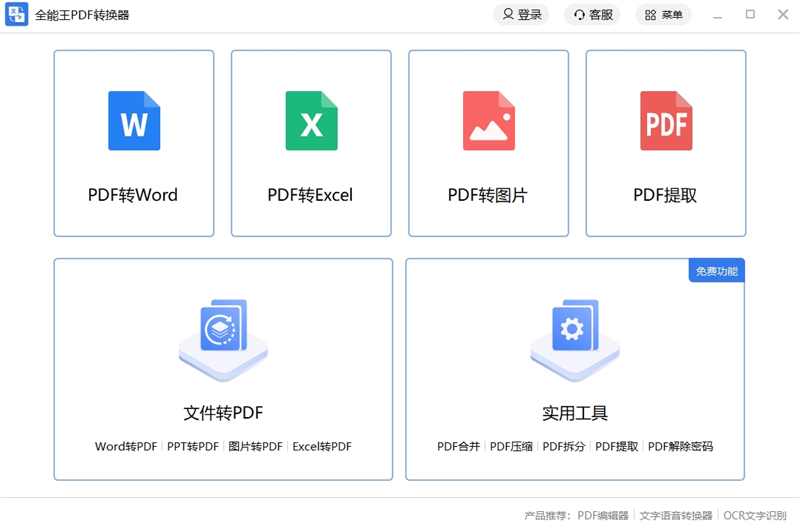
Task: Open the 登录 login button
Action: (521, 14)
